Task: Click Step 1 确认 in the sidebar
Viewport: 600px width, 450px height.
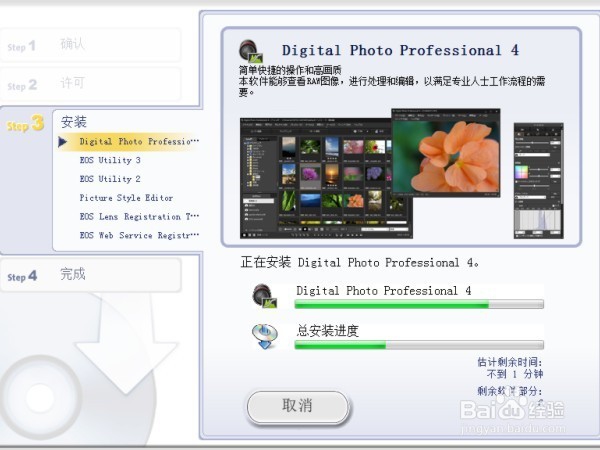Action: click(90, 45)
